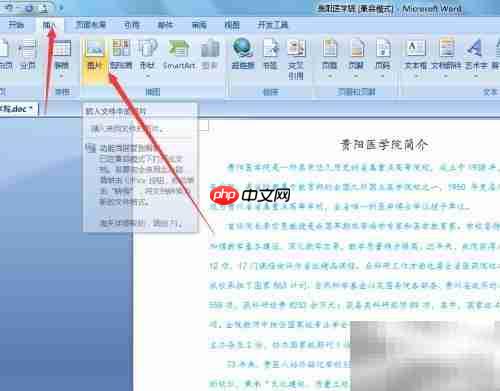This screenshot has width=500, height=391.
Task: Open the Table (表格) dropdown
Action: (x=62, y=58)
